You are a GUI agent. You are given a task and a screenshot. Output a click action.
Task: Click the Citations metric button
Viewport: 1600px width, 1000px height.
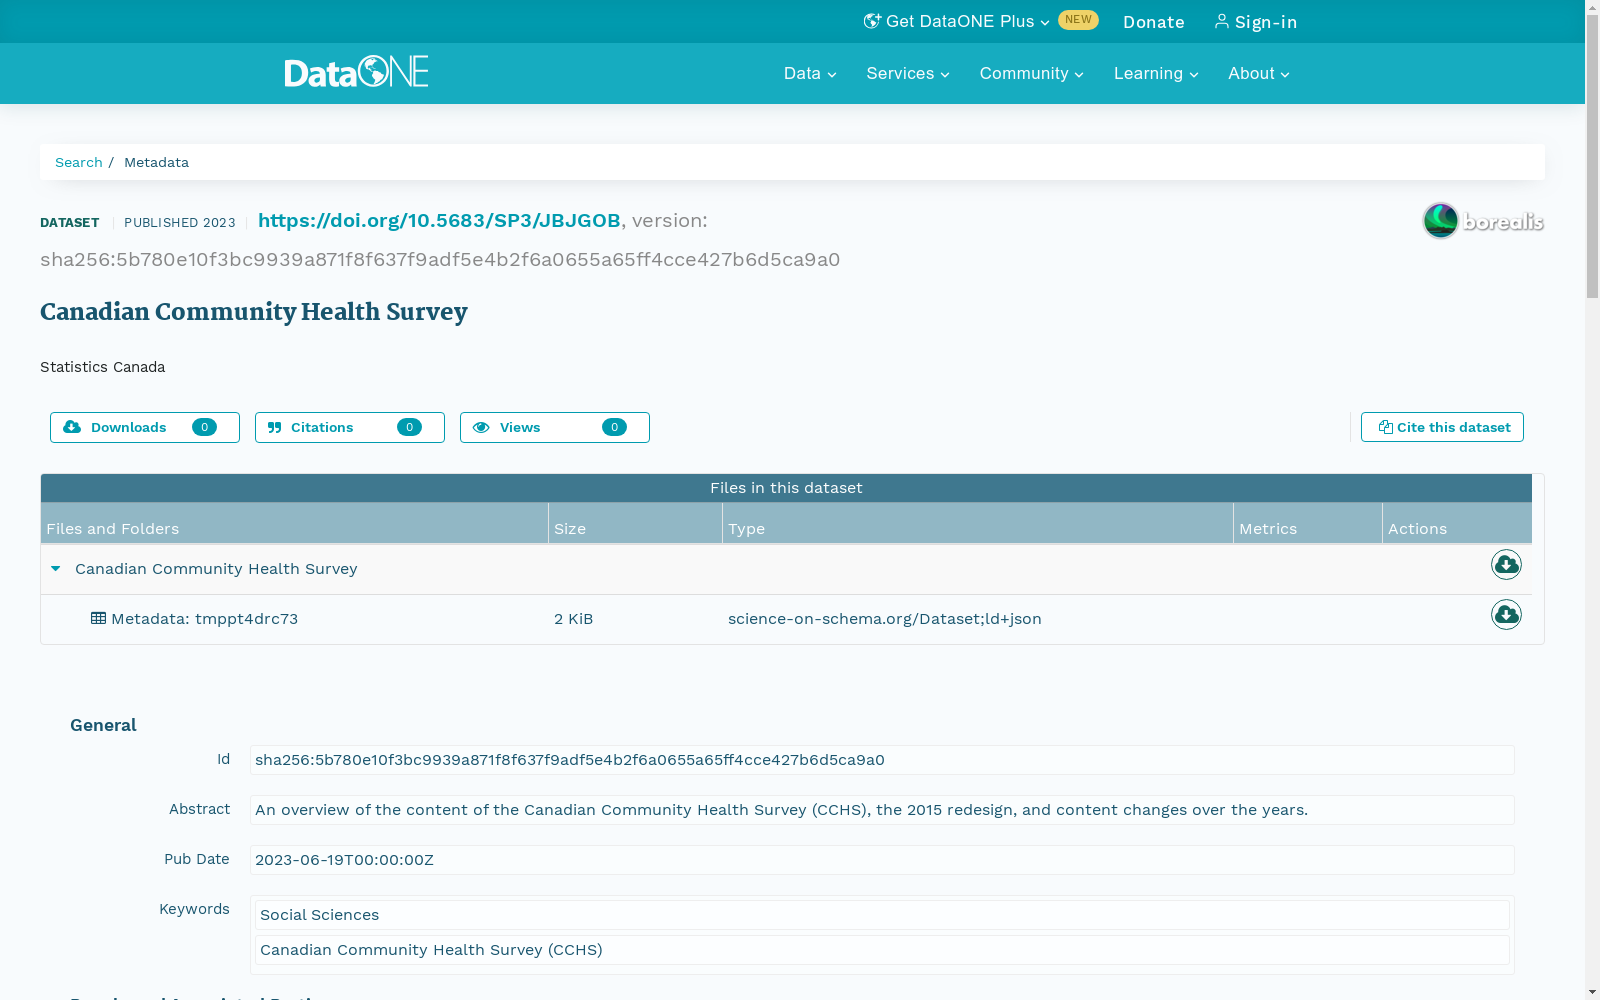(350, 427)
